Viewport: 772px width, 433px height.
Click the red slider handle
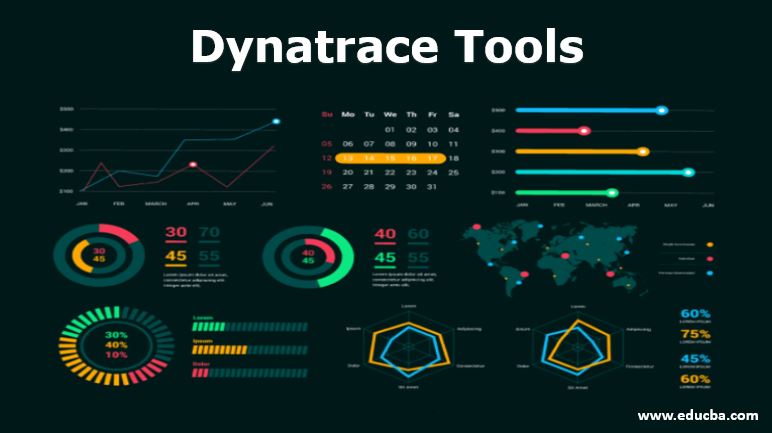(x=584, y=131)
